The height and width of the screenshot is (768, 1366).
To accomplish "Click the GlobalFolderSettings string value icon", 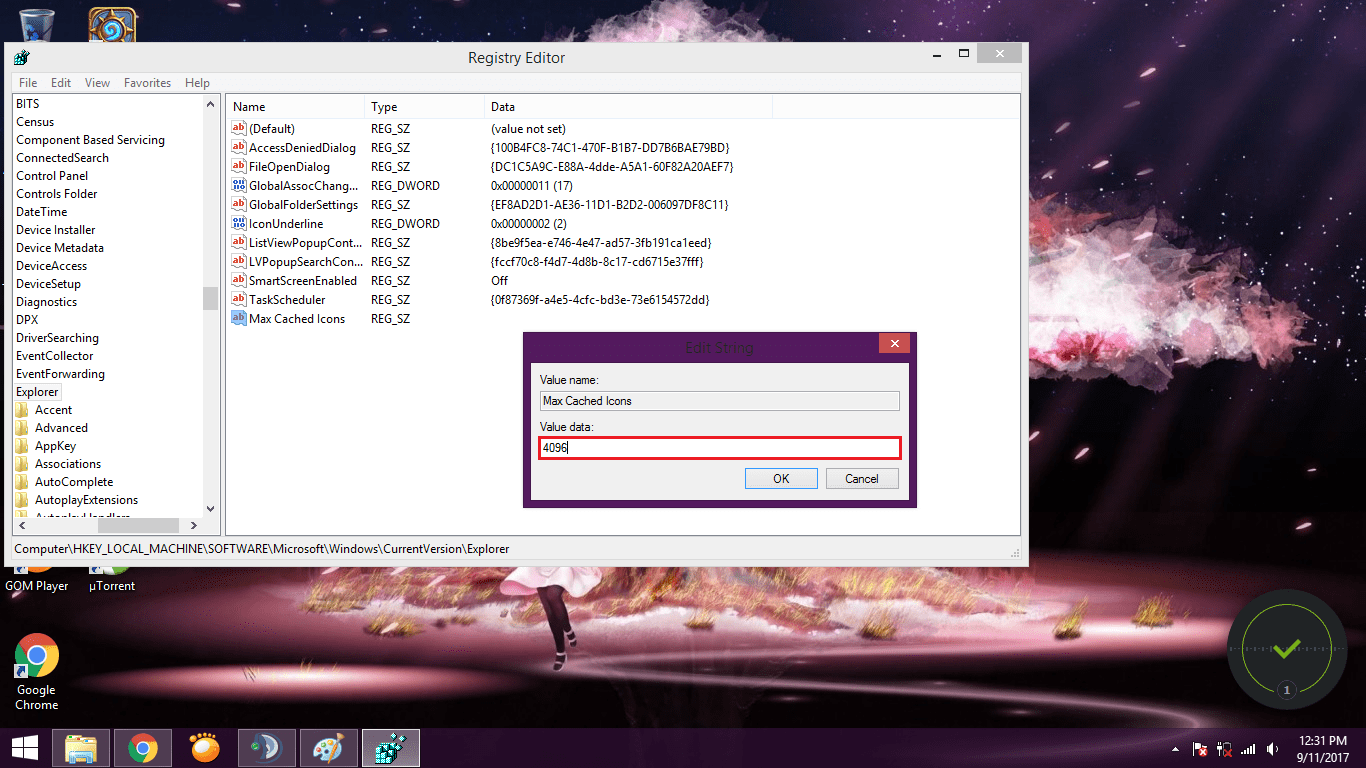I will (x=238, y=205).
